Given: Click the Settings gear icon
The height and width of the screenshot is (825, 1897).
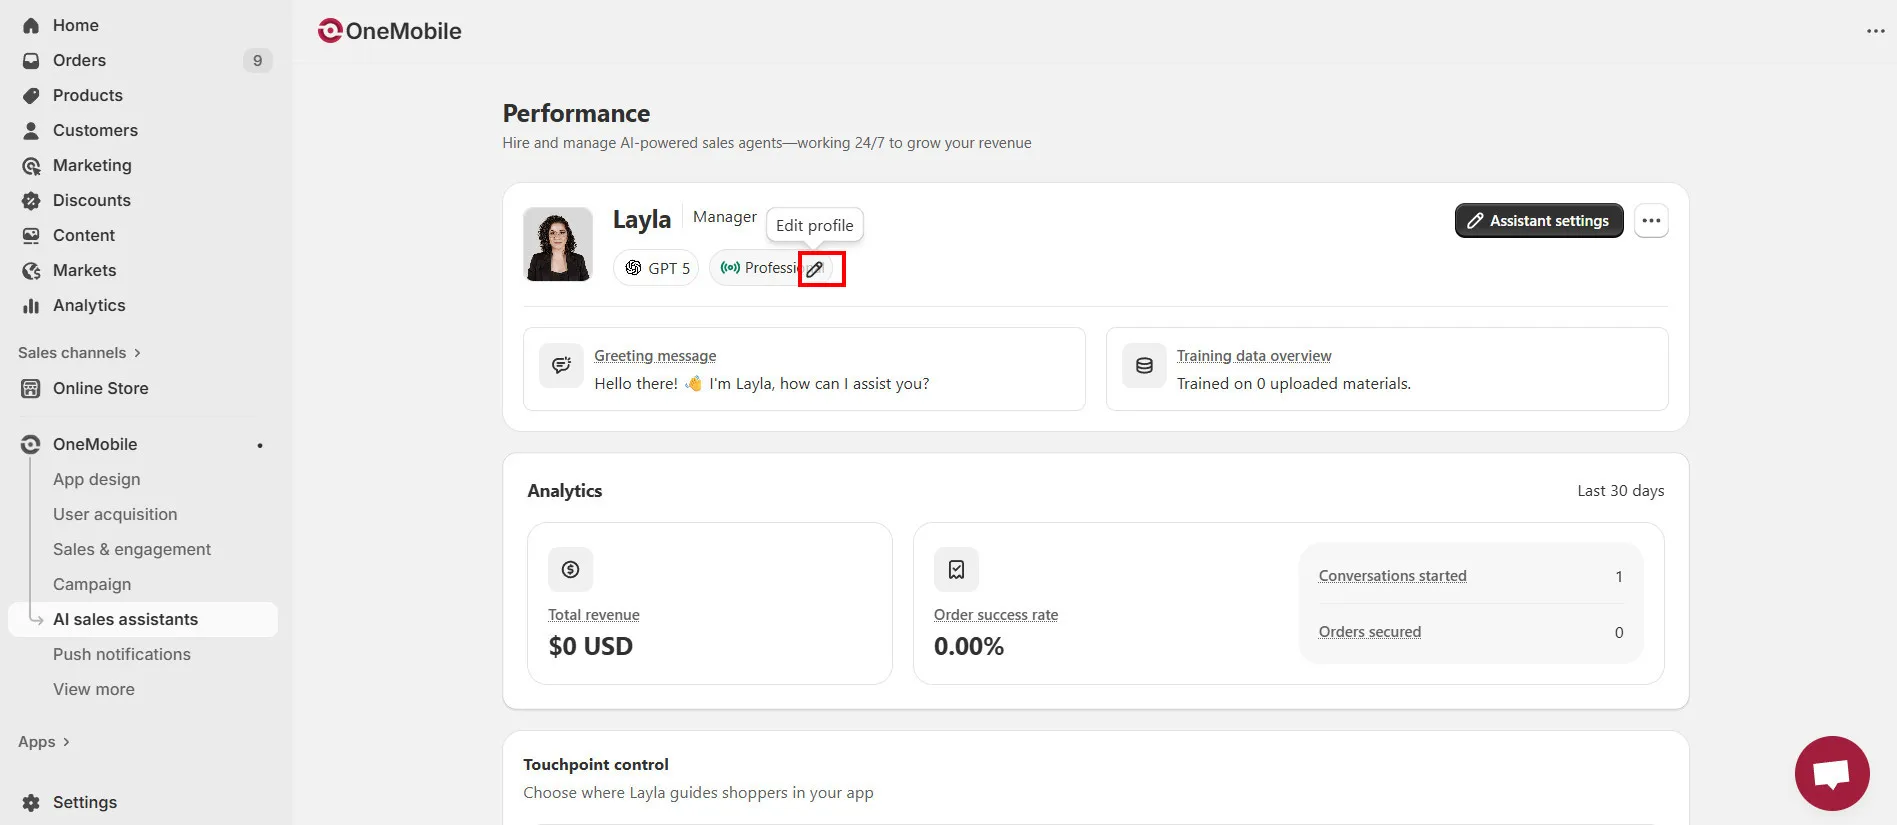Looking at the screenshot, I should (x=31, y=802).
